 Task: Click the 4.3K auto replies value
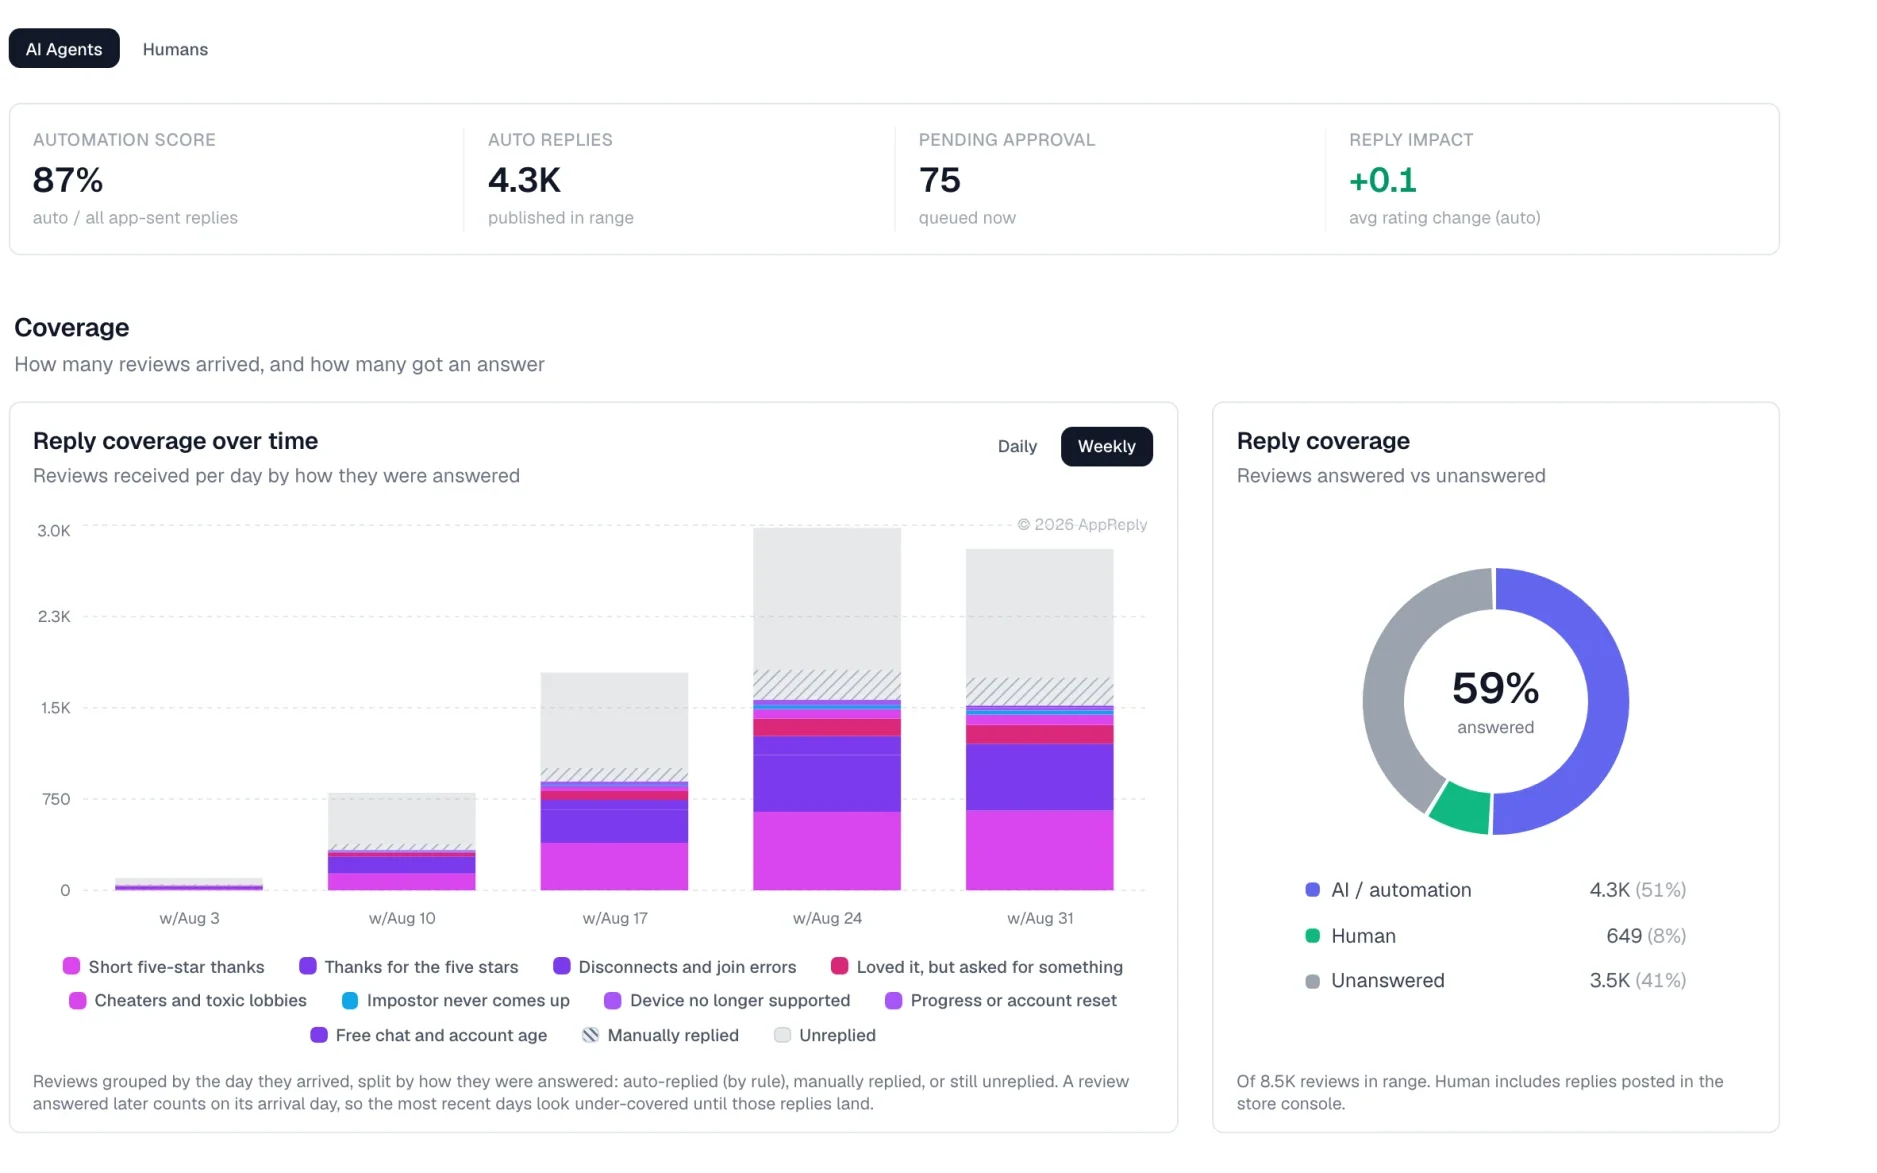point(525,180)
